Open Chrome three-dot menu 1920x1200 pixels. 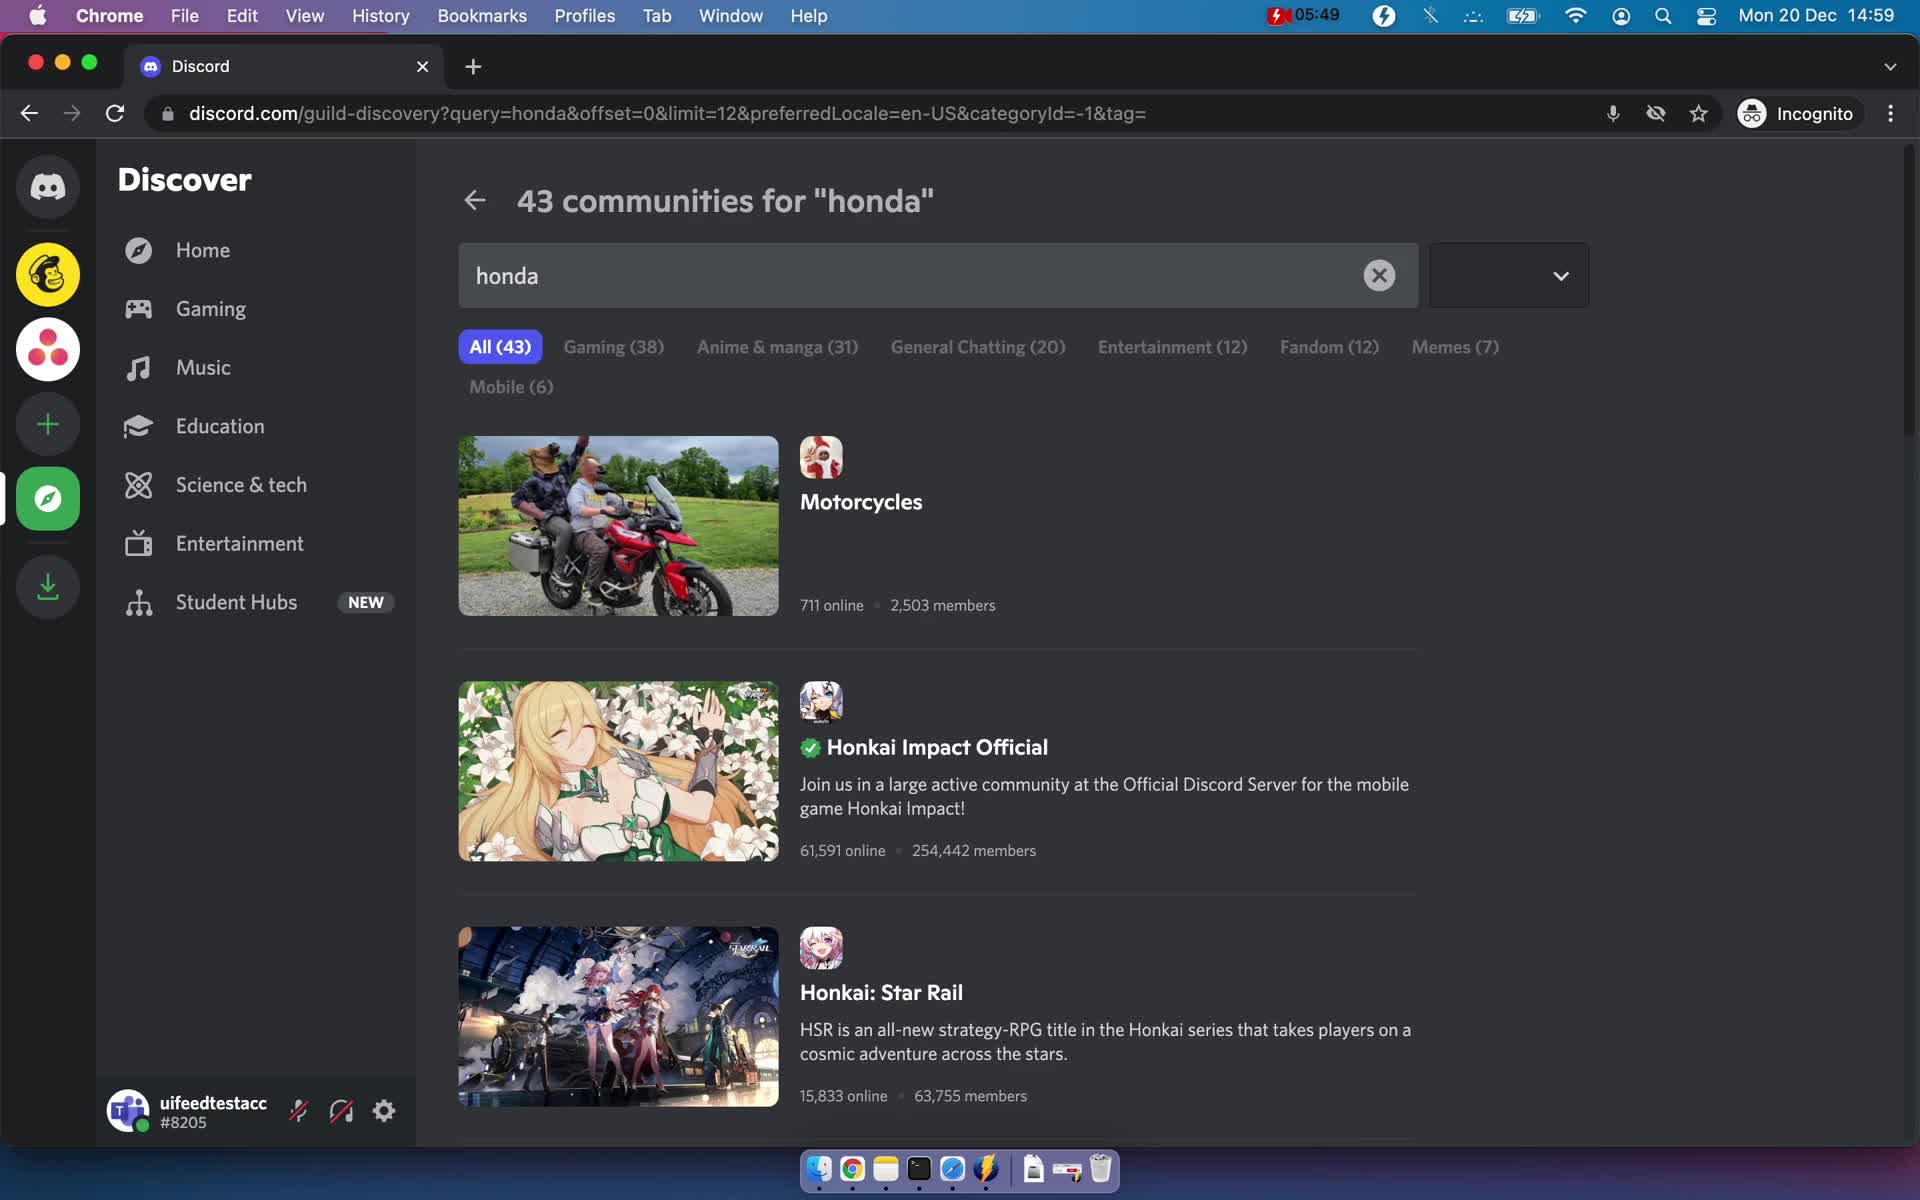click(x=1890, y=113)
